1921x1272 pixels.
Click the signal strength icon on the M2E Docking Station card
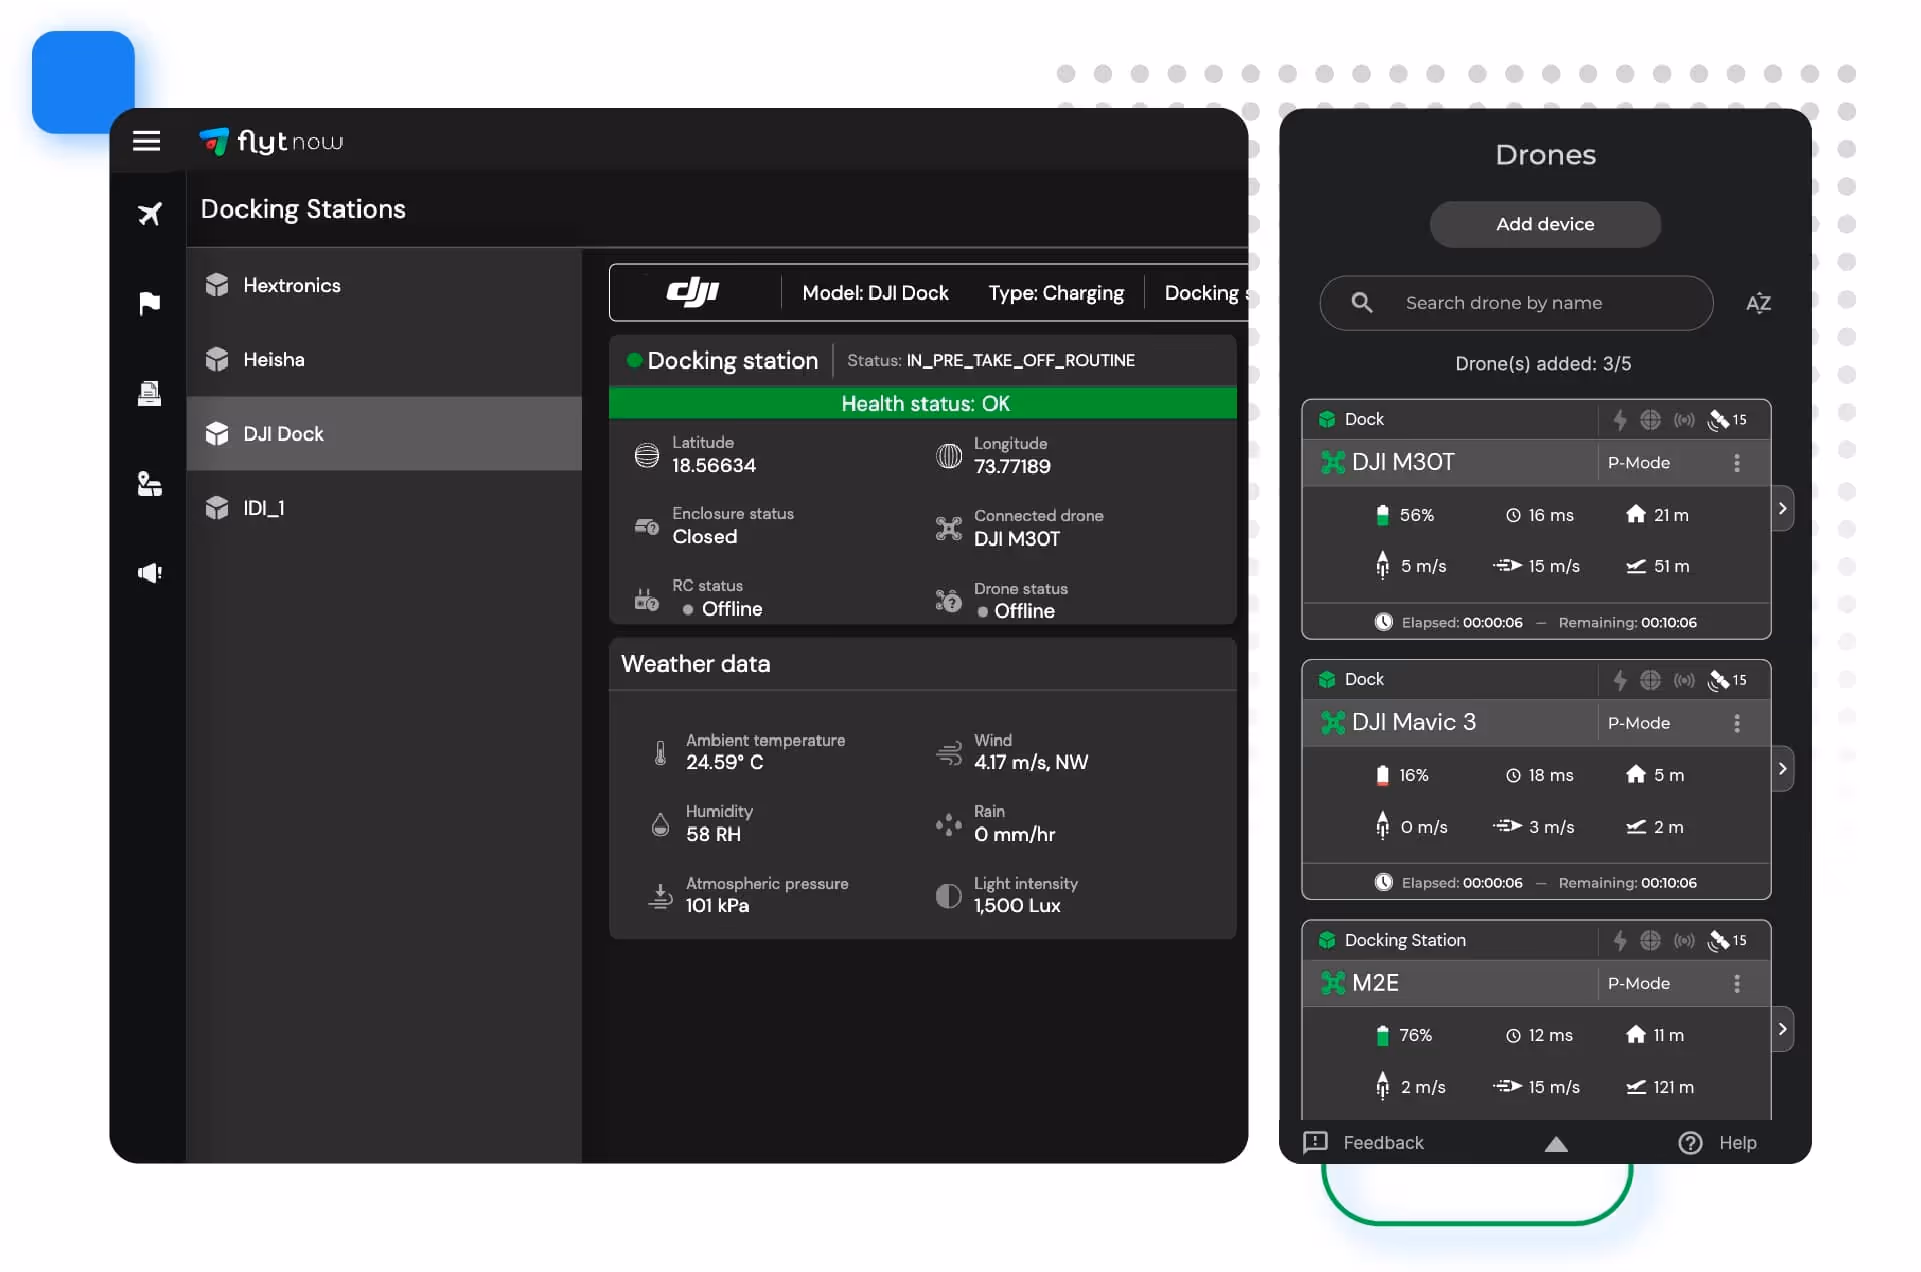(1684, 940)
